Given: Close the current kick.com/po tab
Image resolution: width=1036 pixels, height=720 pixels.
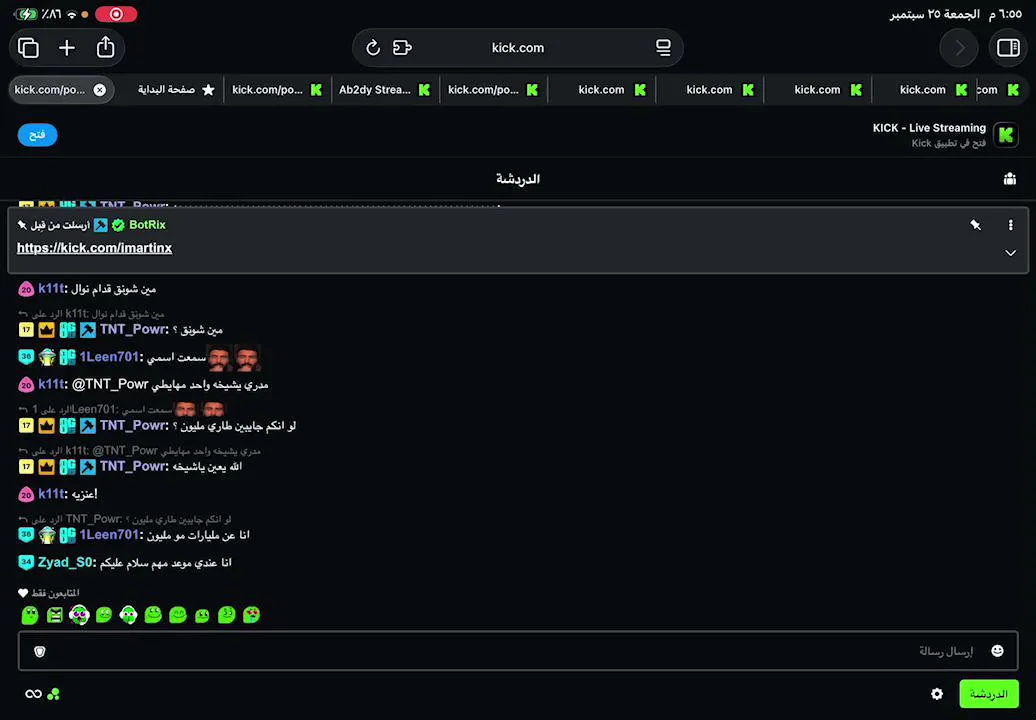Looking at the screenshot, I should click(x=100, y=90).
